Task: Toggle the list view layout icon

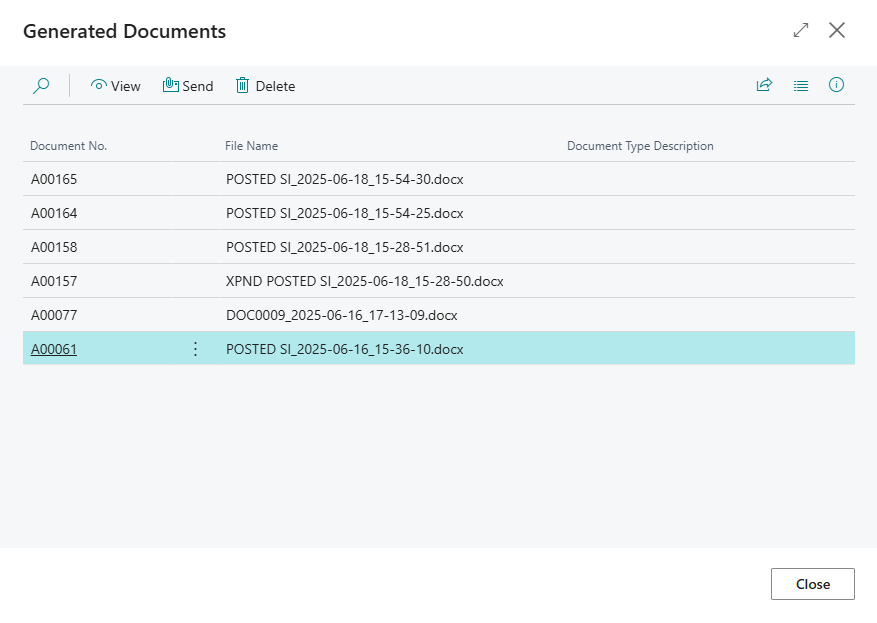Action: [x=800, y=86]
